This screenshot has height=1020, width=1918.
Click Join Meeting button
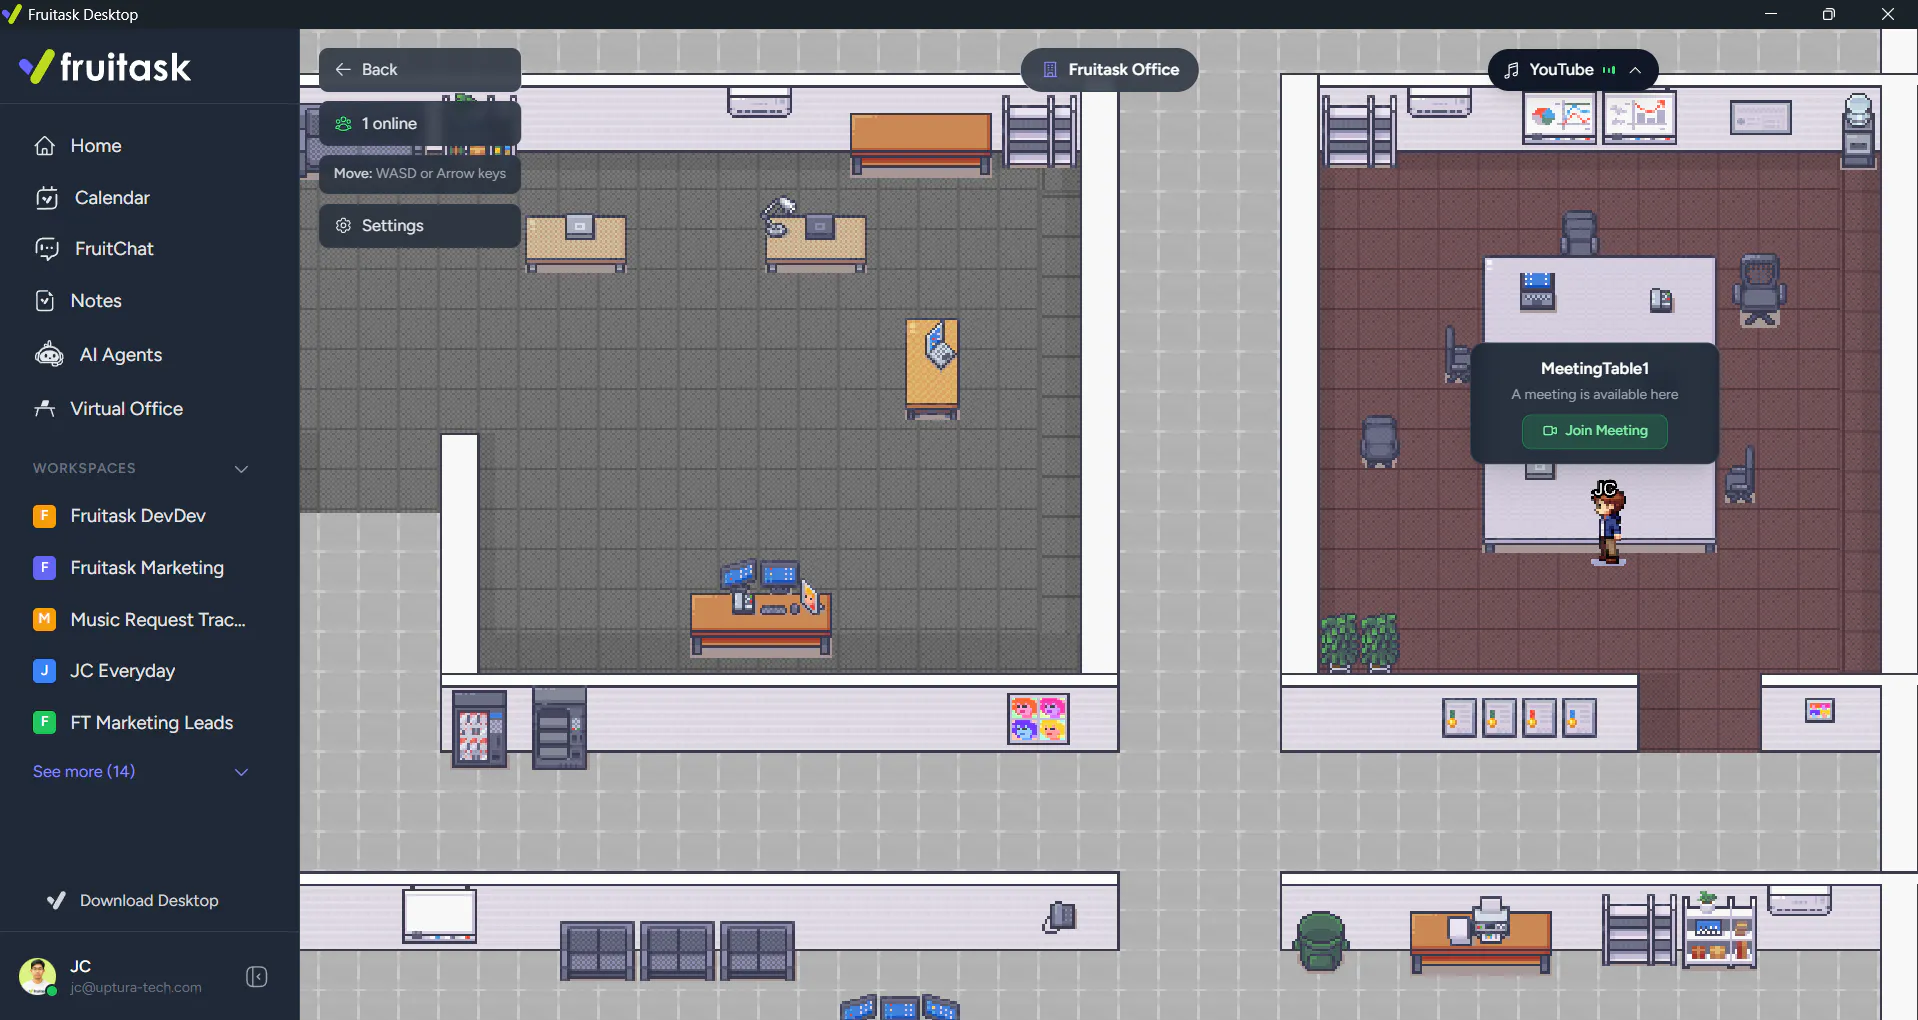(x=1595, y=431)
